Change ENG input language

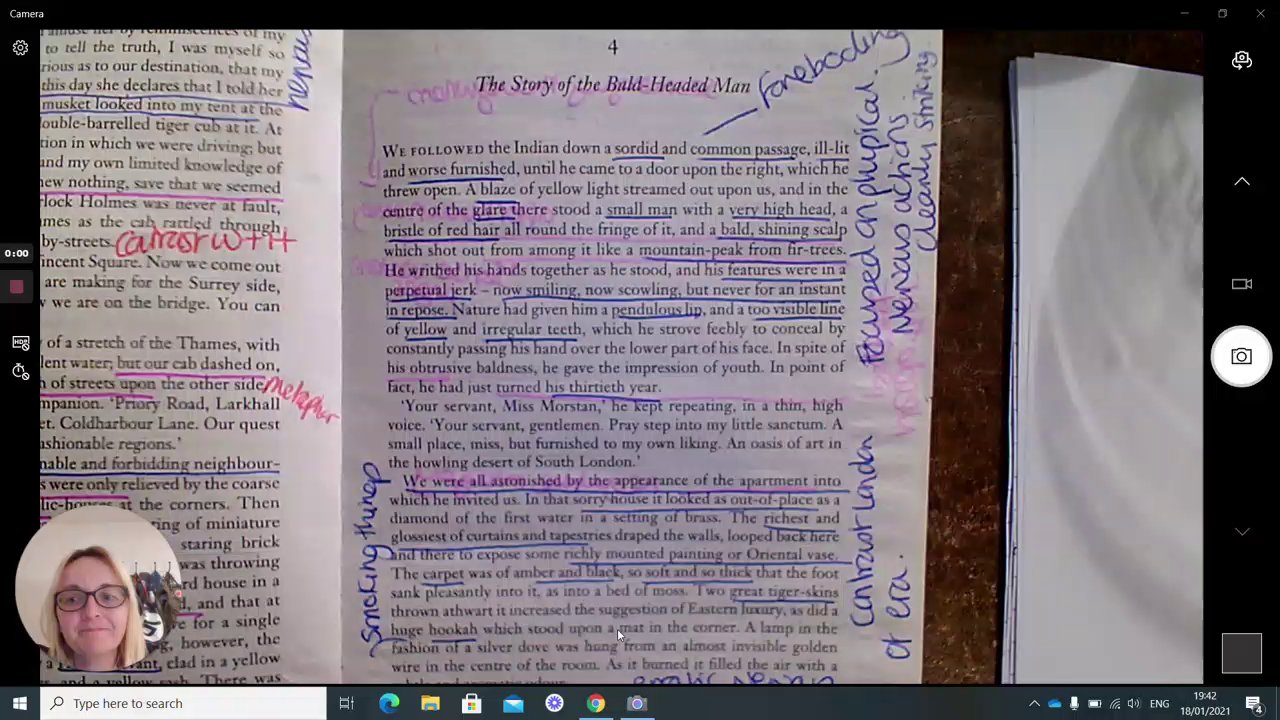[x=1159, y=704]
